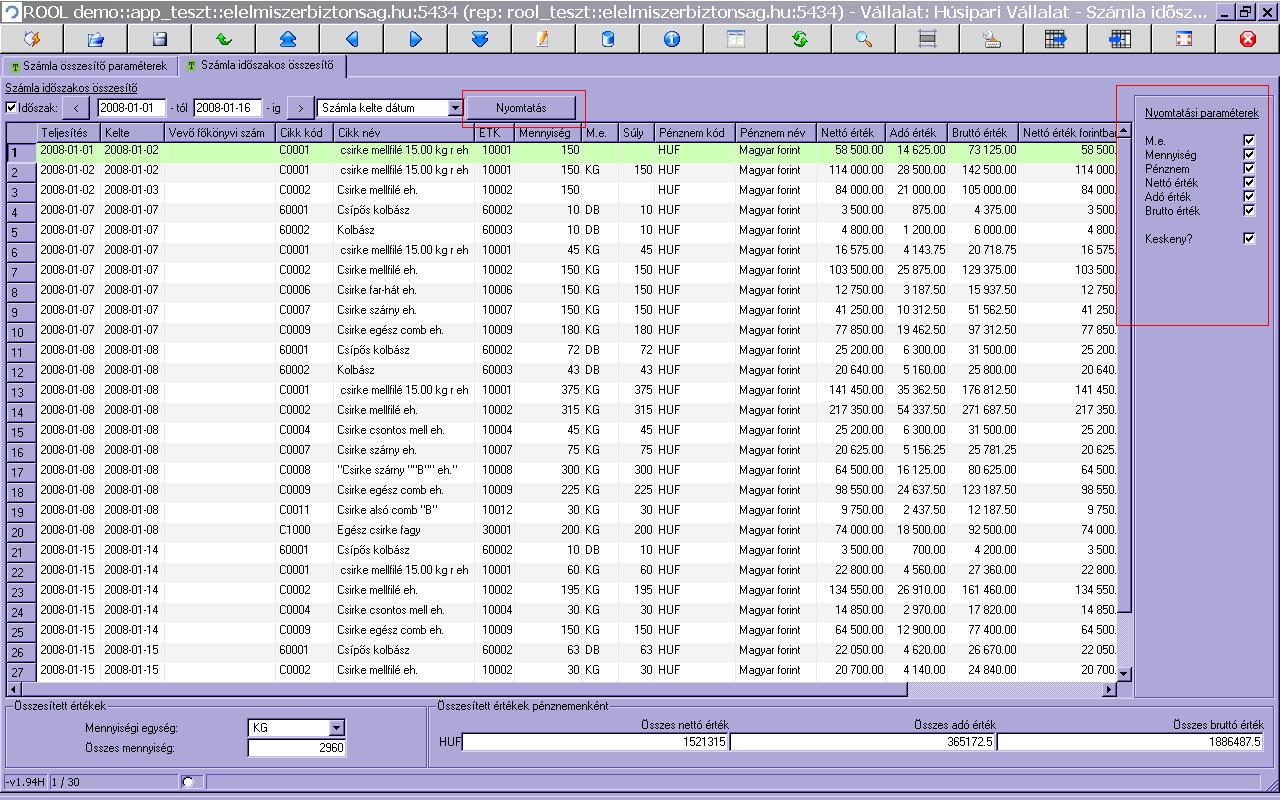The height and width of the screenshot is (800, 1280).
Task: Click the pencil edit toolbar icon
Action: coord(544,39)
